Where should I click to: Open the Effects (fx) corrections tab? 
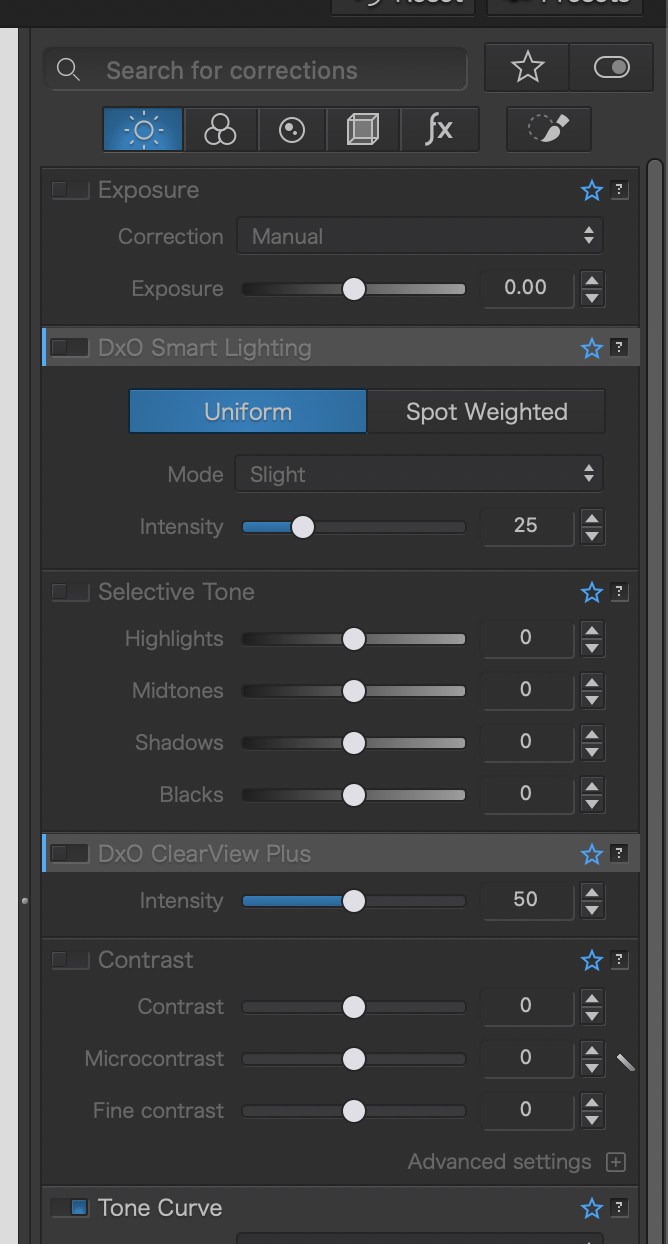tap(438, 130)
